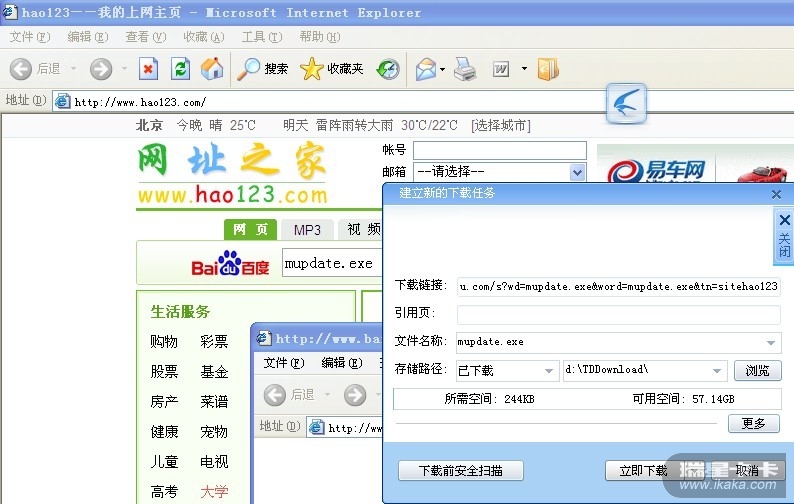Open back dropdown in the second IE window
The height and width of the screenshot is (504, 794).
(x=327, y=394)
